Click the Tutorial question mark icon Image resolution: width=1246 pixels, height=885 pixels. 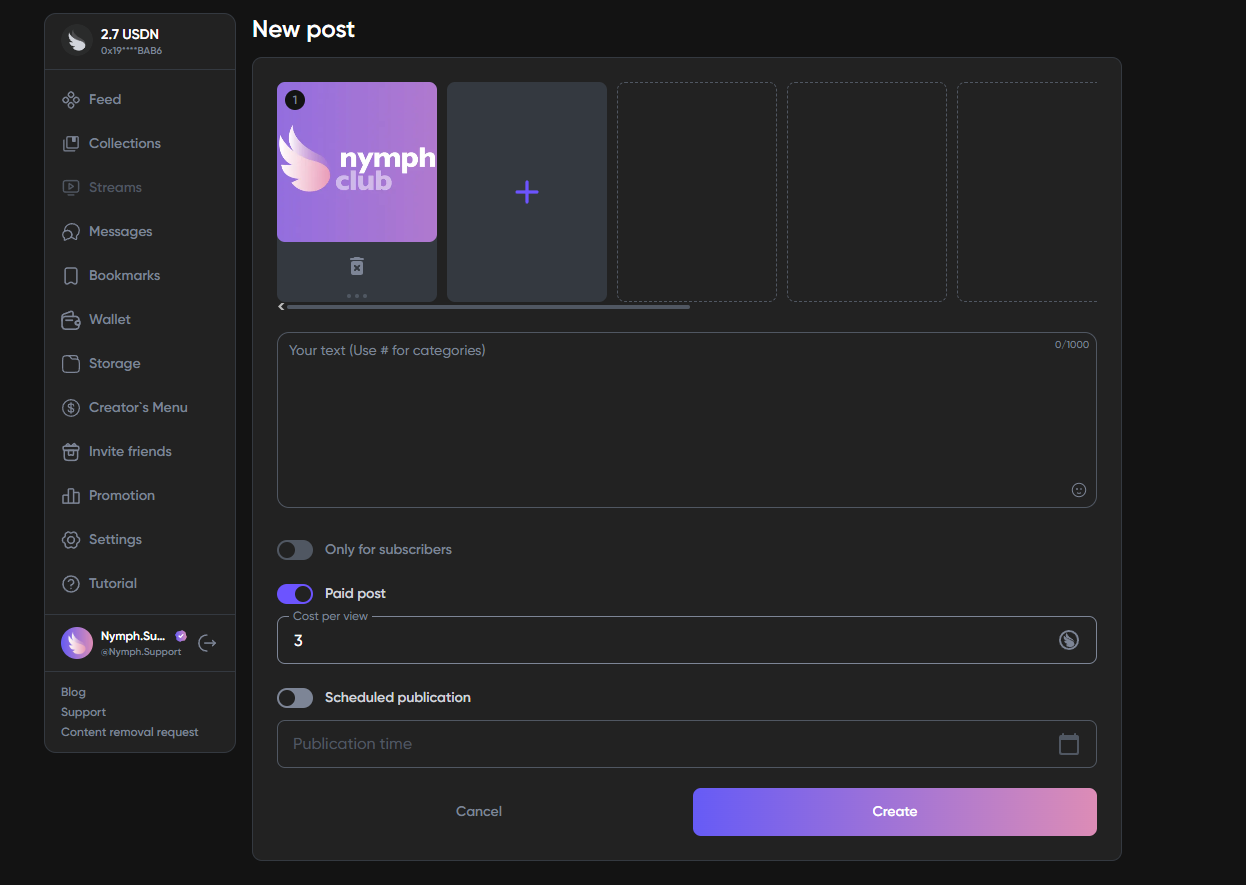point(71,583)
